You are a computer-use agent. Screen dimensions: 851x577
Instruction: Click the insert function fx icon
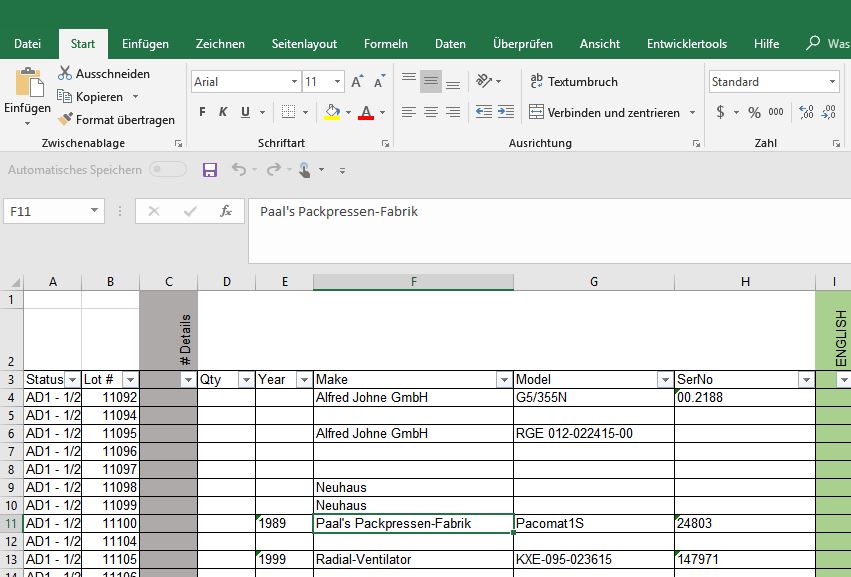tap(226, 211)
